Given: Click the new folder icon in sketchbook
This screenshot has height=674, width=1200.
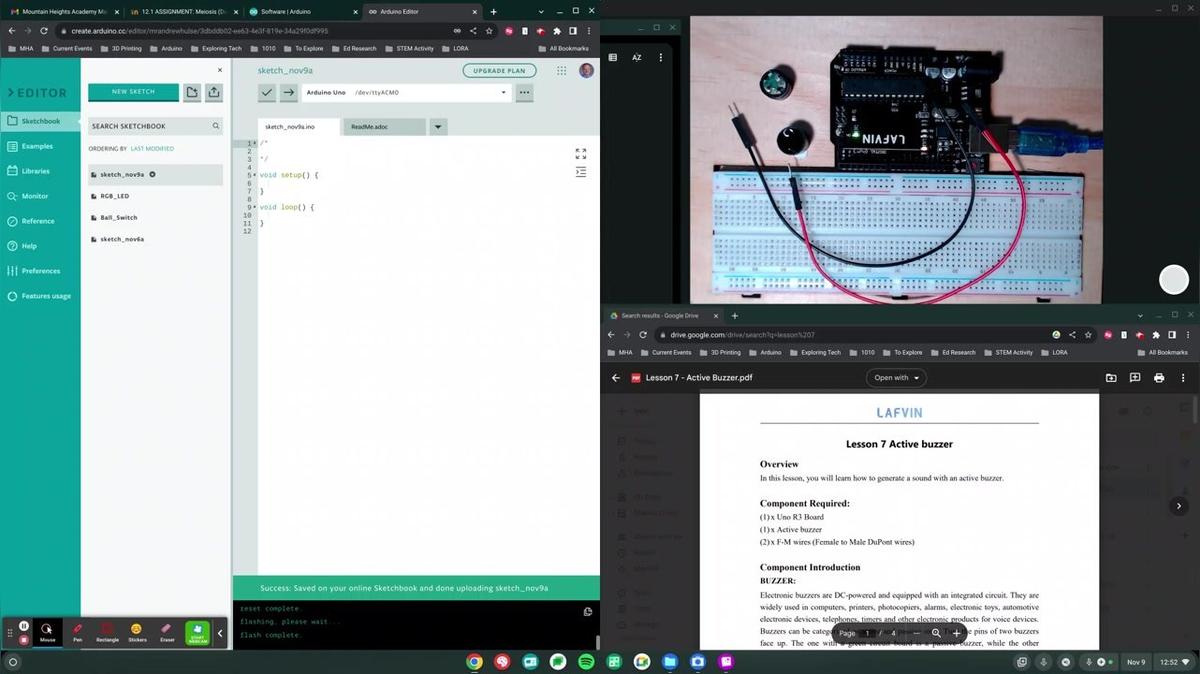Looking at the screenshot, I should point(192,92).
